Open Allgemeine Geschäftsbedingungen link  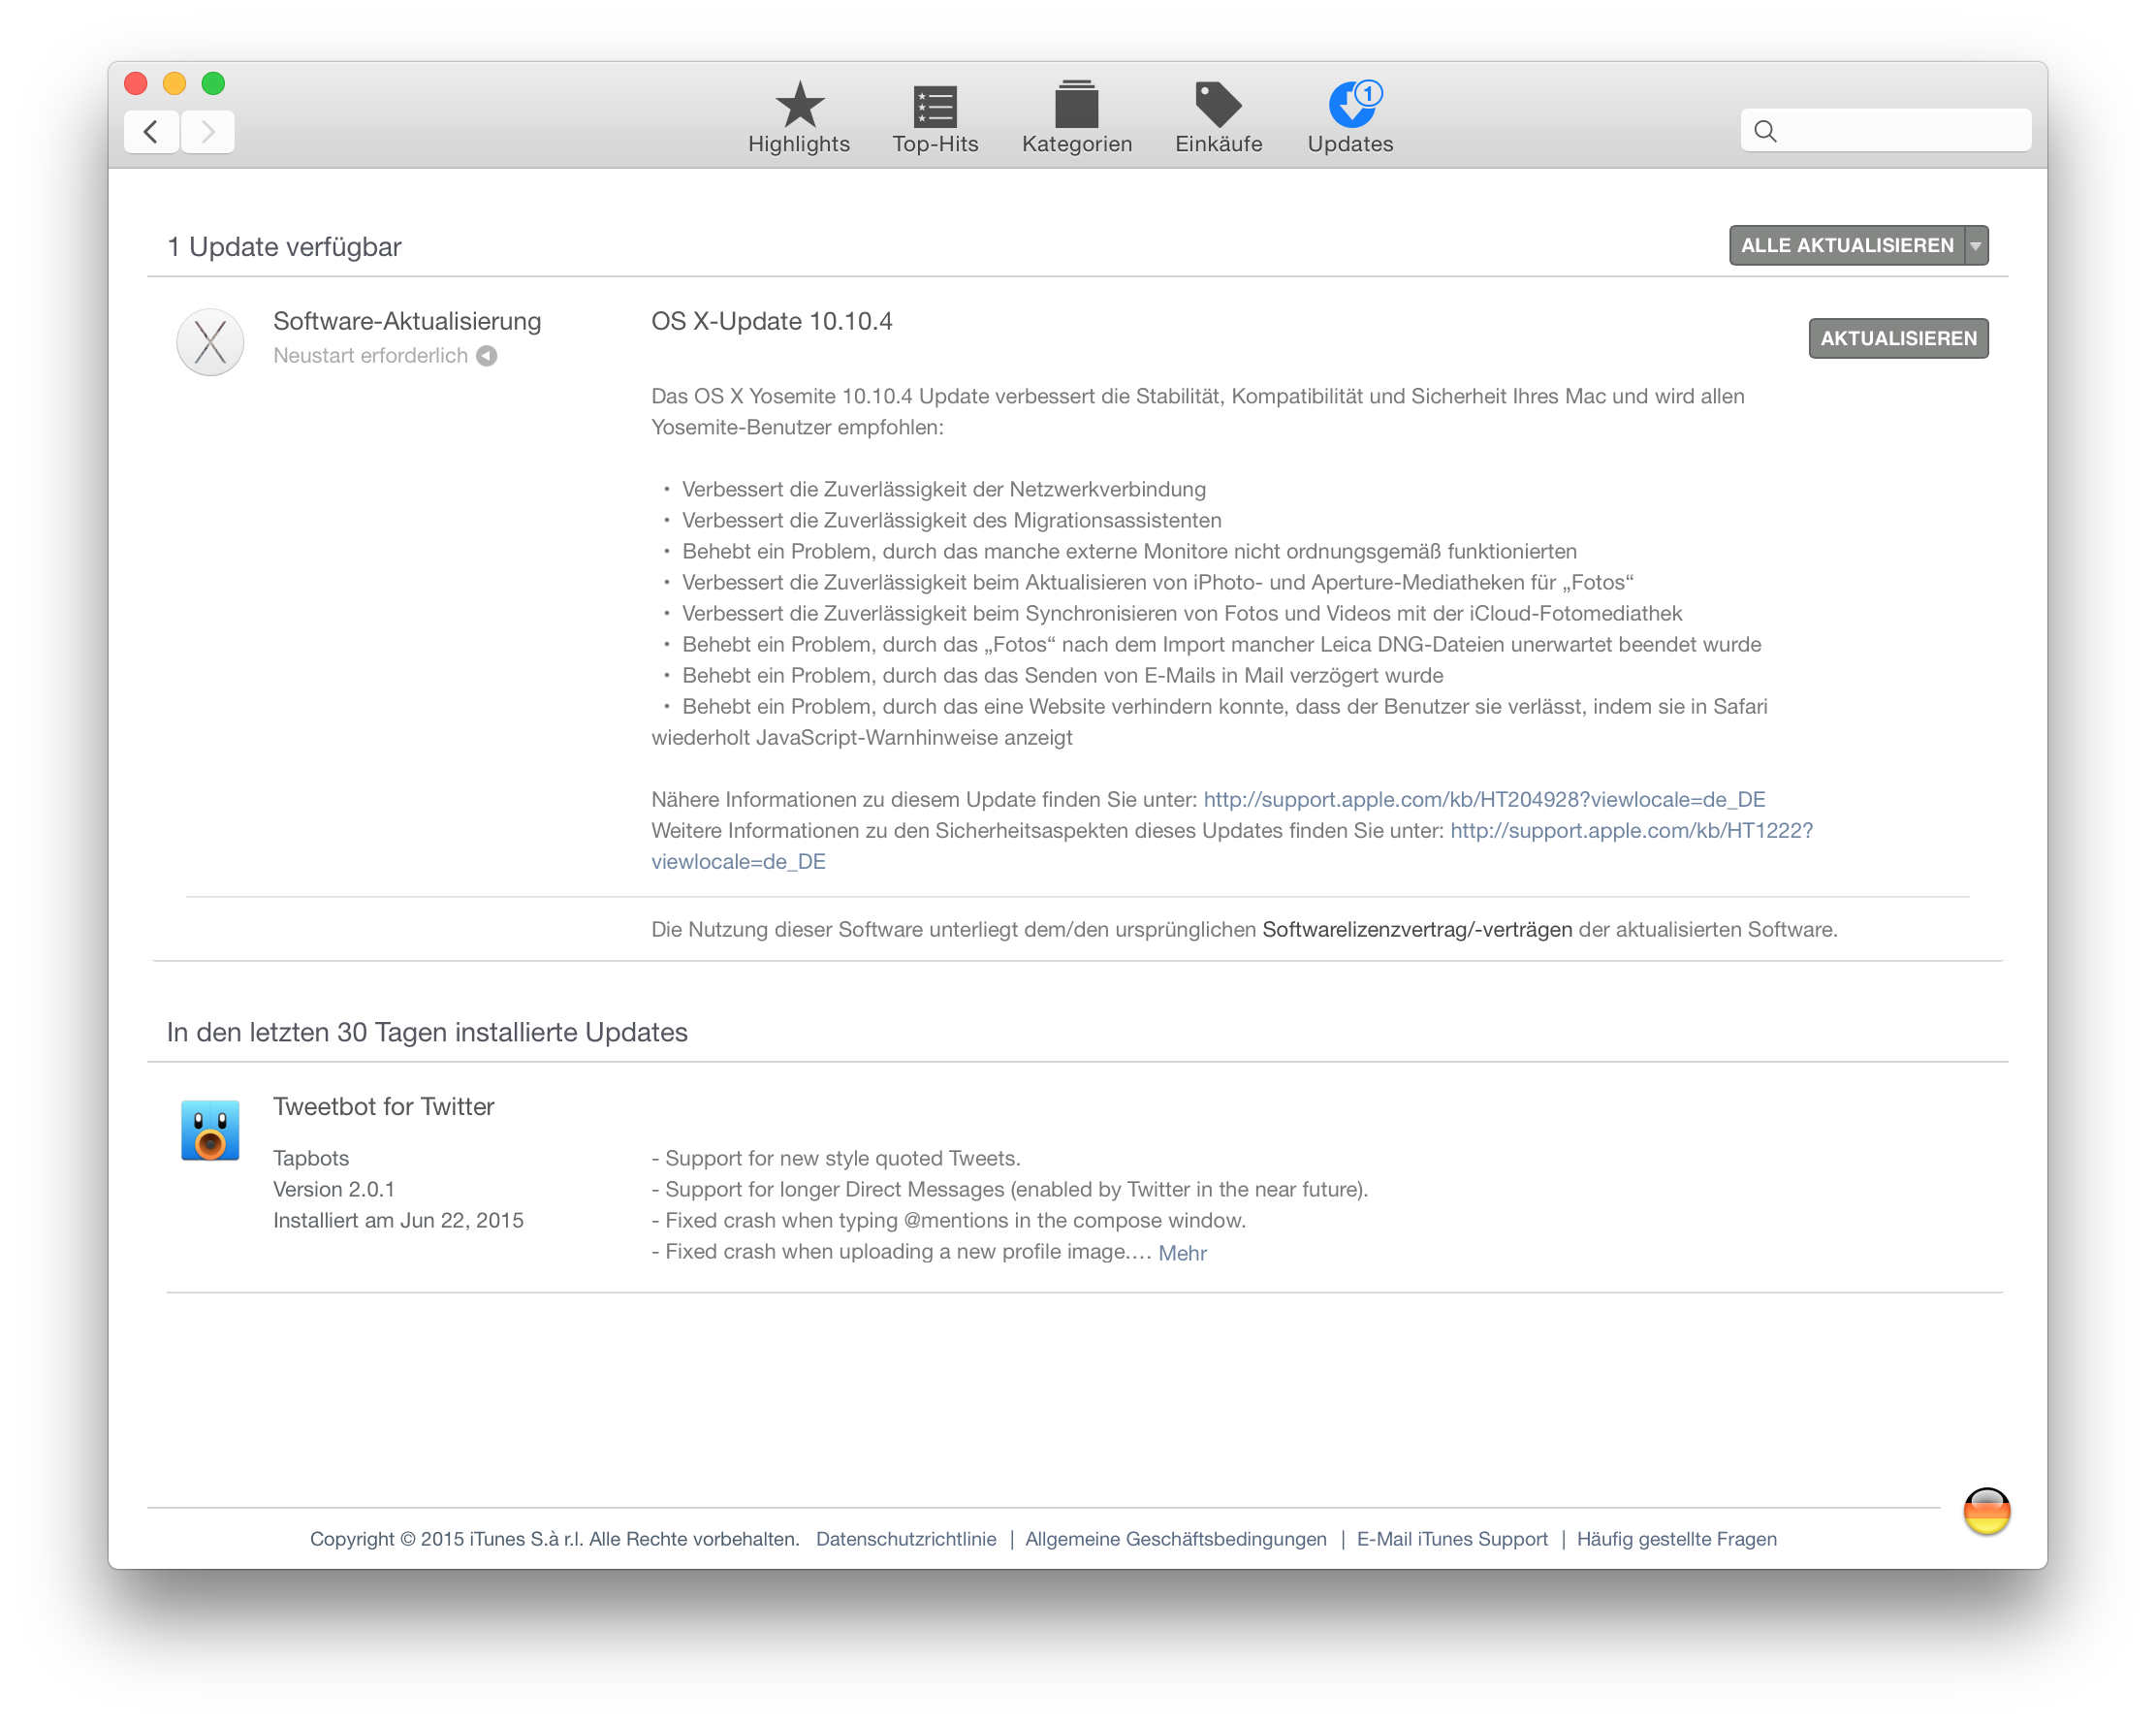coord(1176,1539)
